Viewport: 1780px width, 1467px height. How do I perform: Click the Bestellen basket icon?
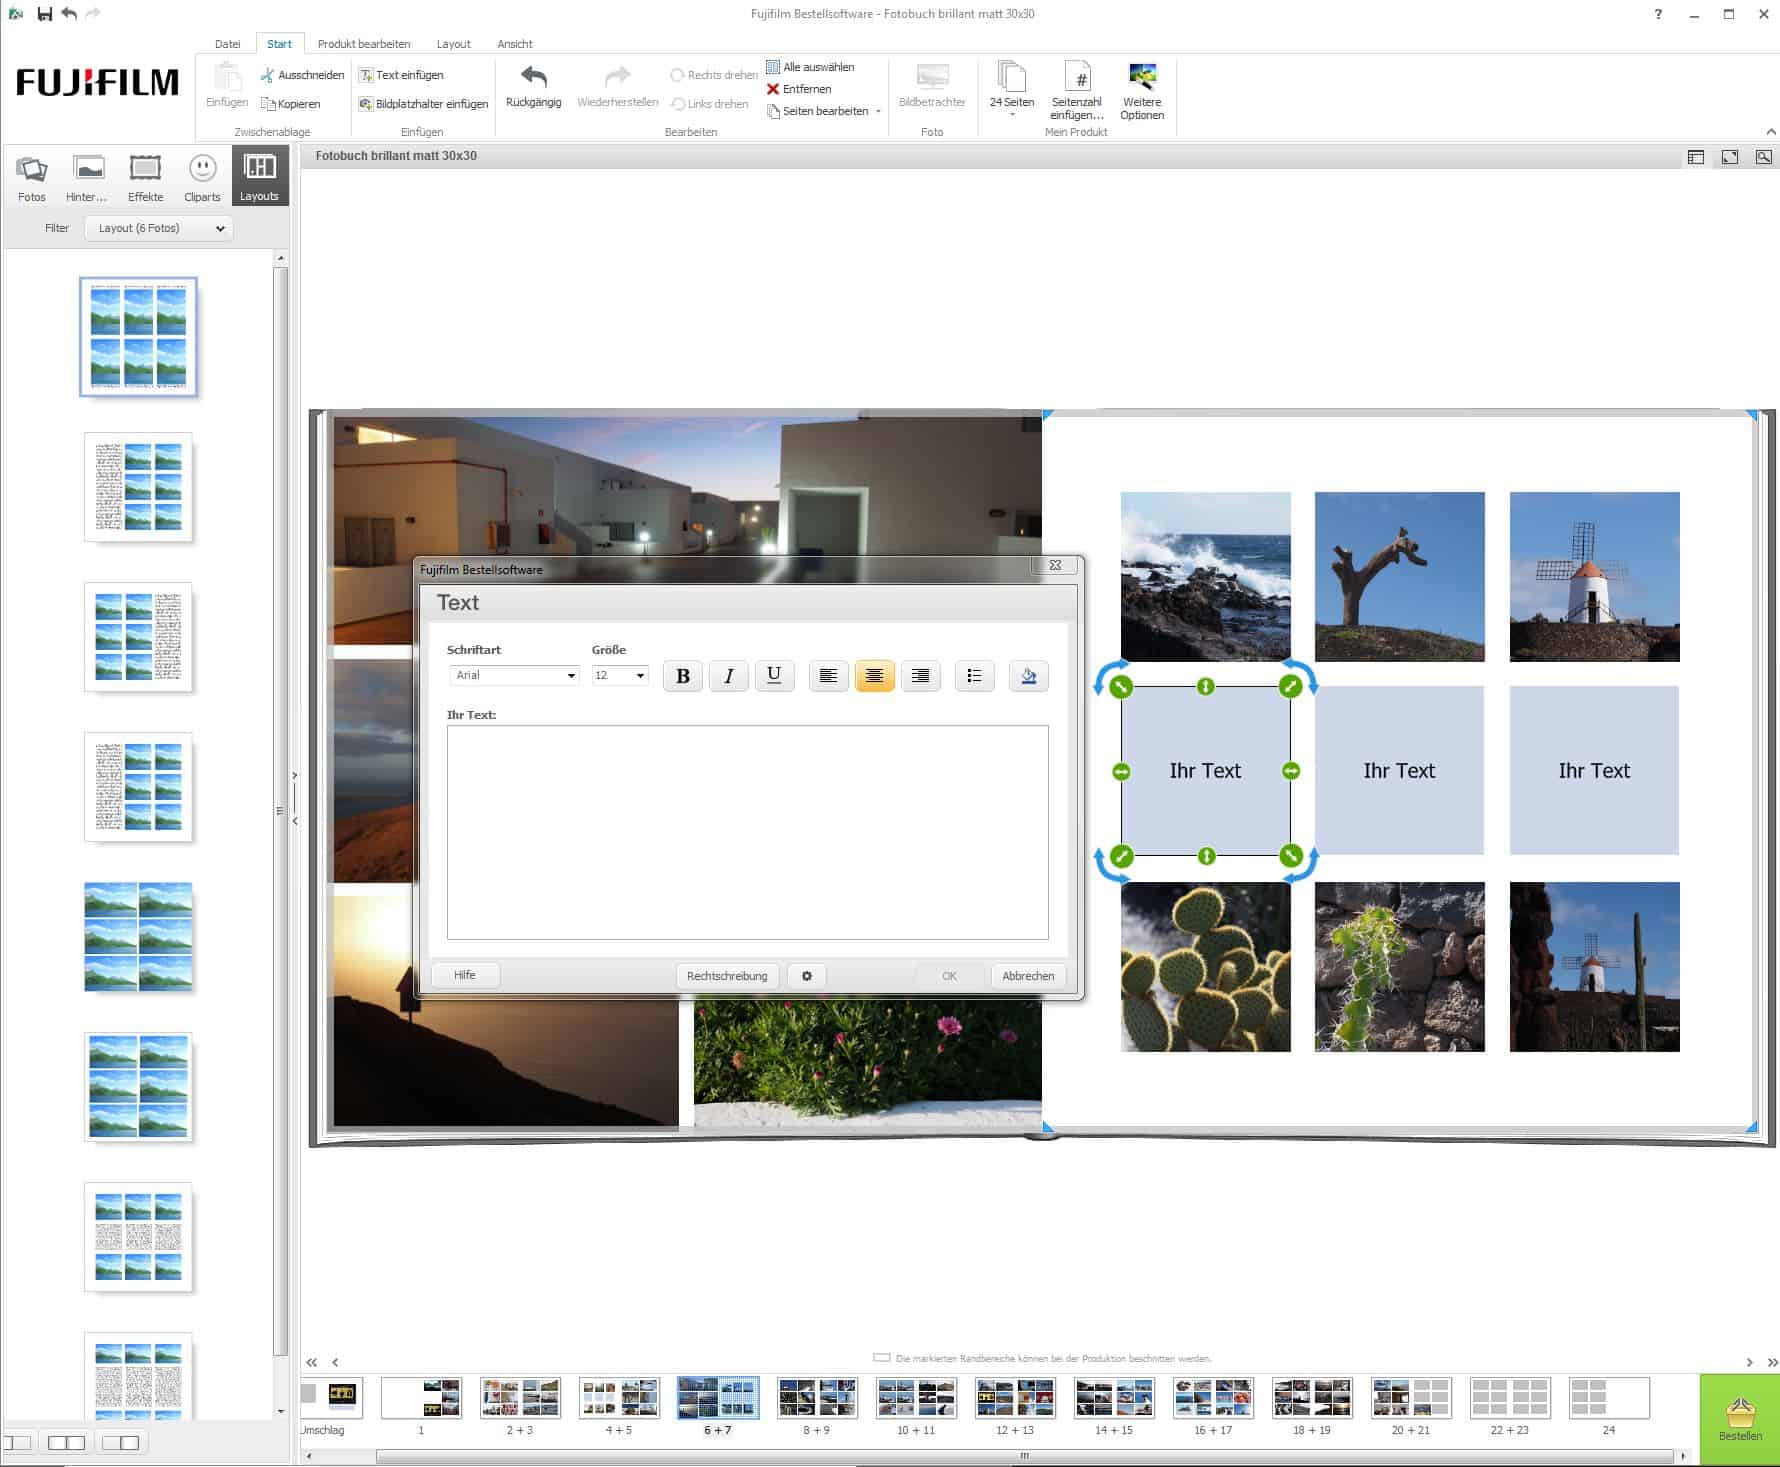point(1740,1414)
